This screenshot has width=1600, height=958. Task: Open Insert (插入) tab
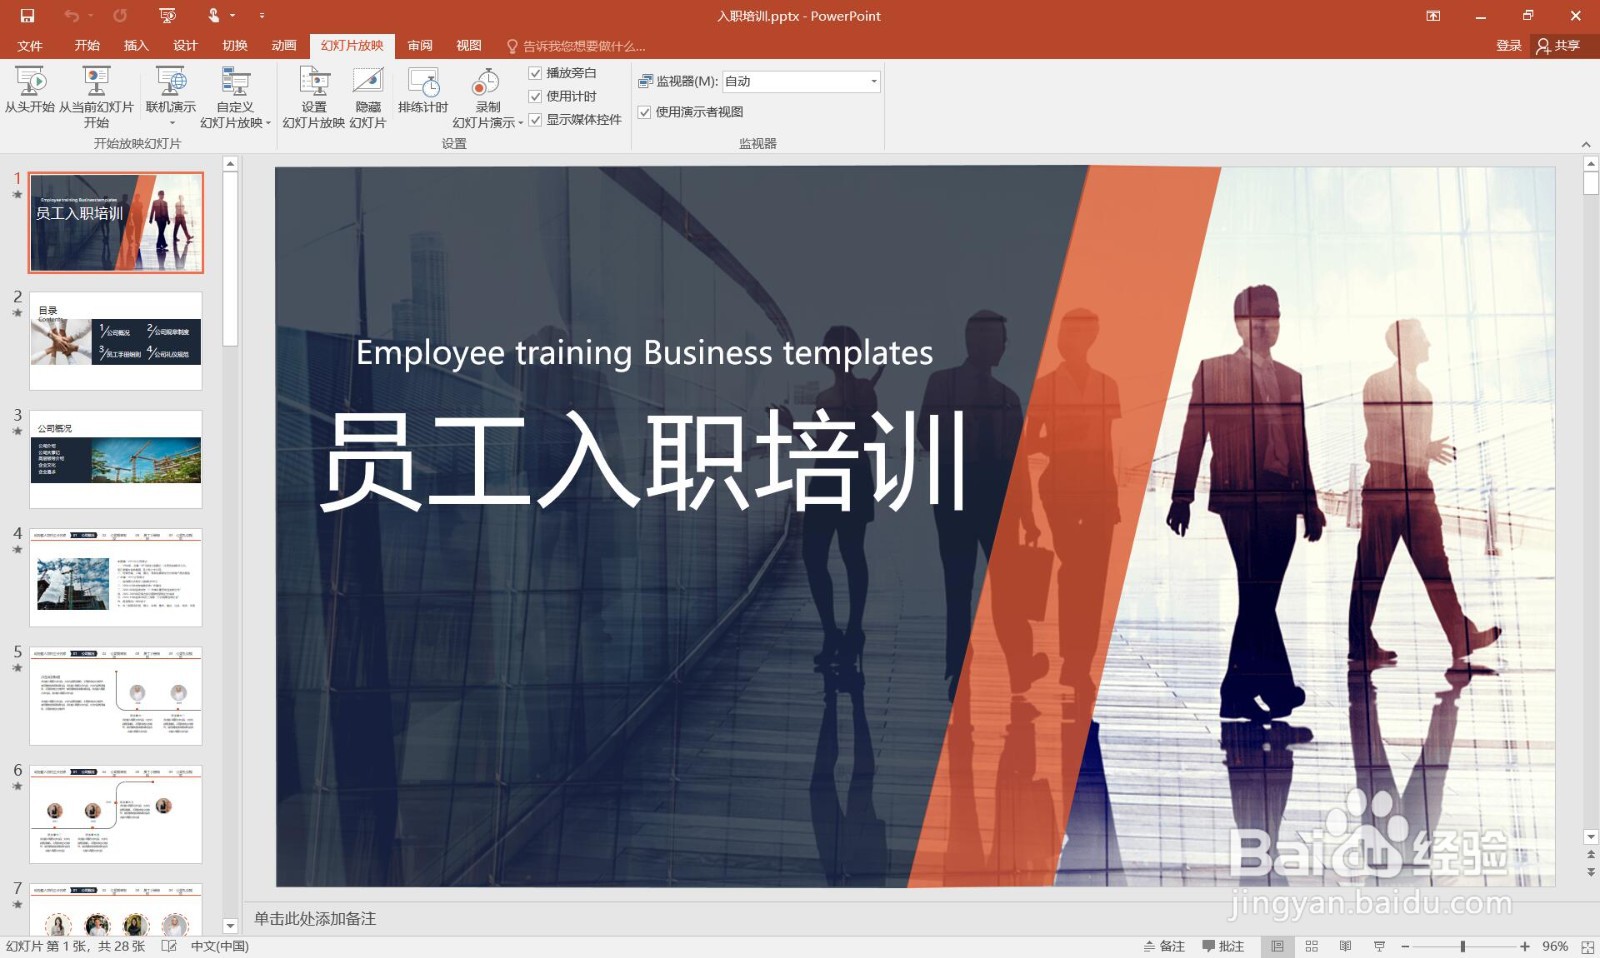coord(136,46)
